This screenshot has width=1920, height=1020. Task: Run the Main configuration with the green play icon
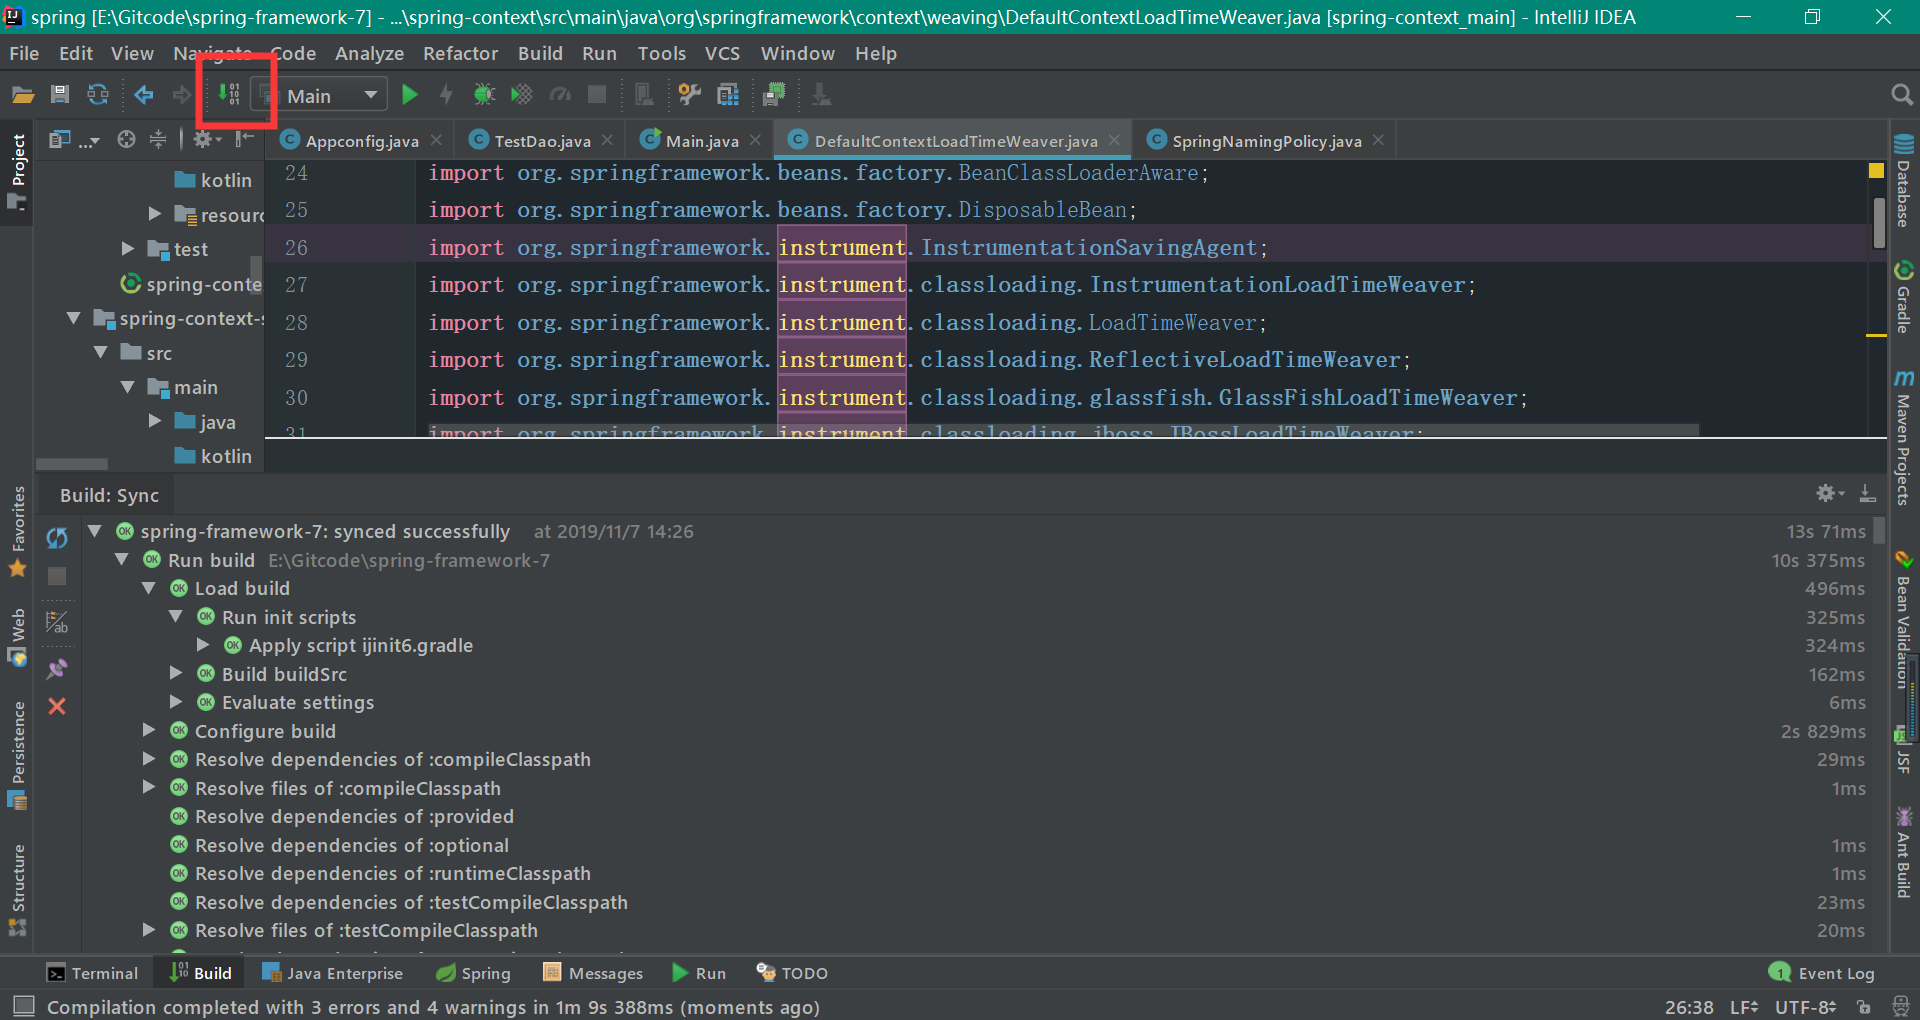pos(410,94)
